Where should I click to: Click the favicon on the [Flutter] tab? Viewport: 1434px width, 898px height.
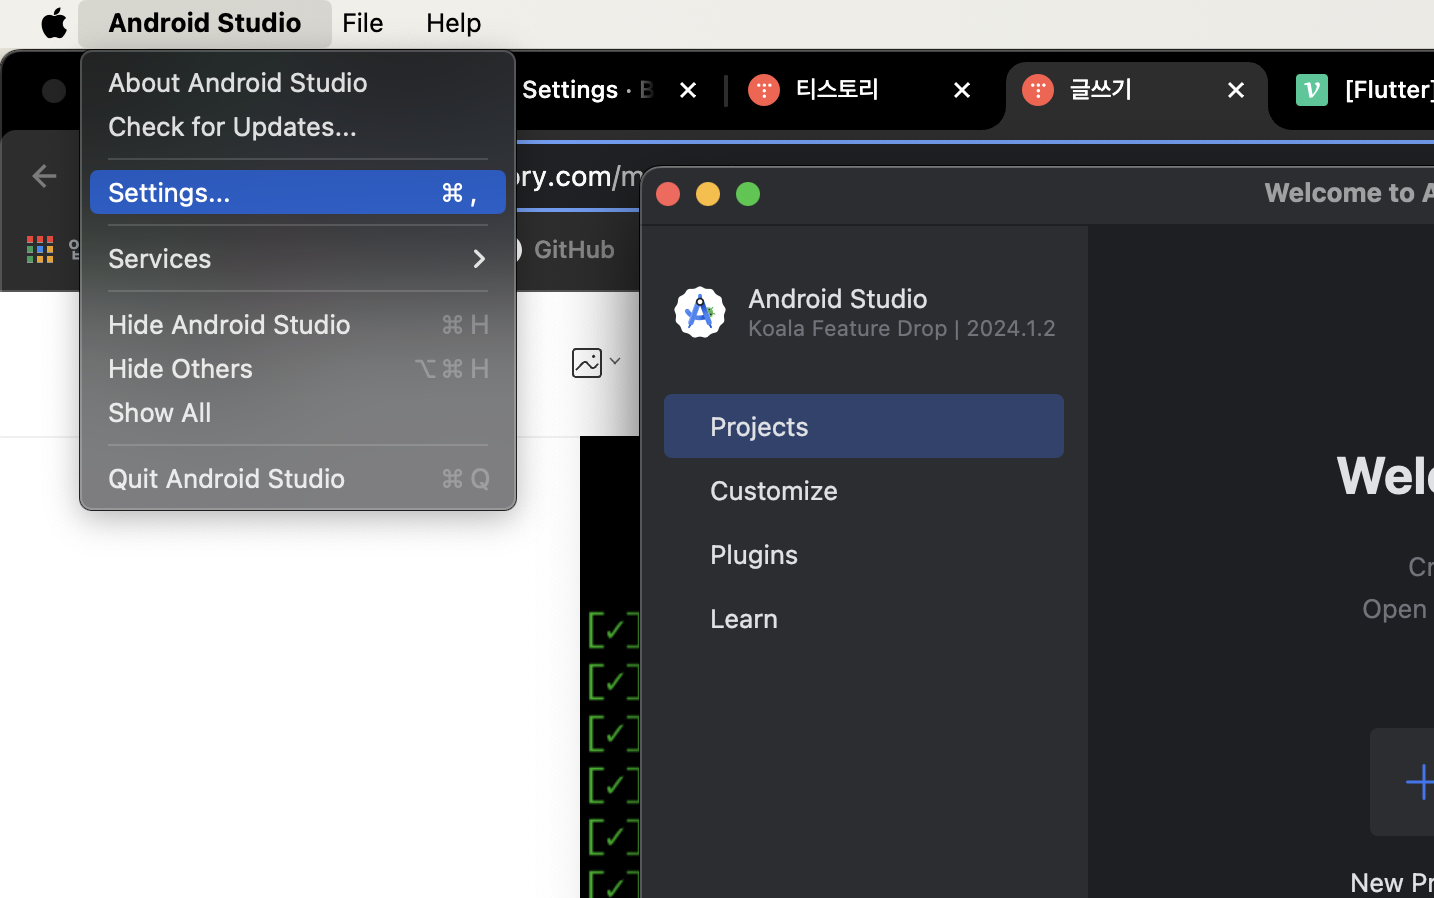point(1312,90)
